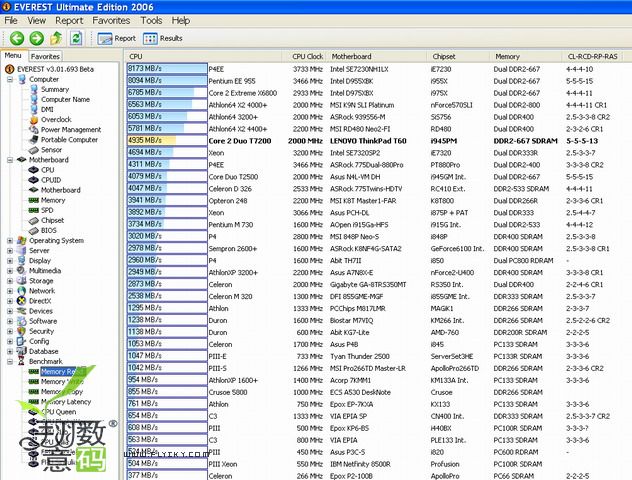Open the Favorites menu

[x=111, y=21]
